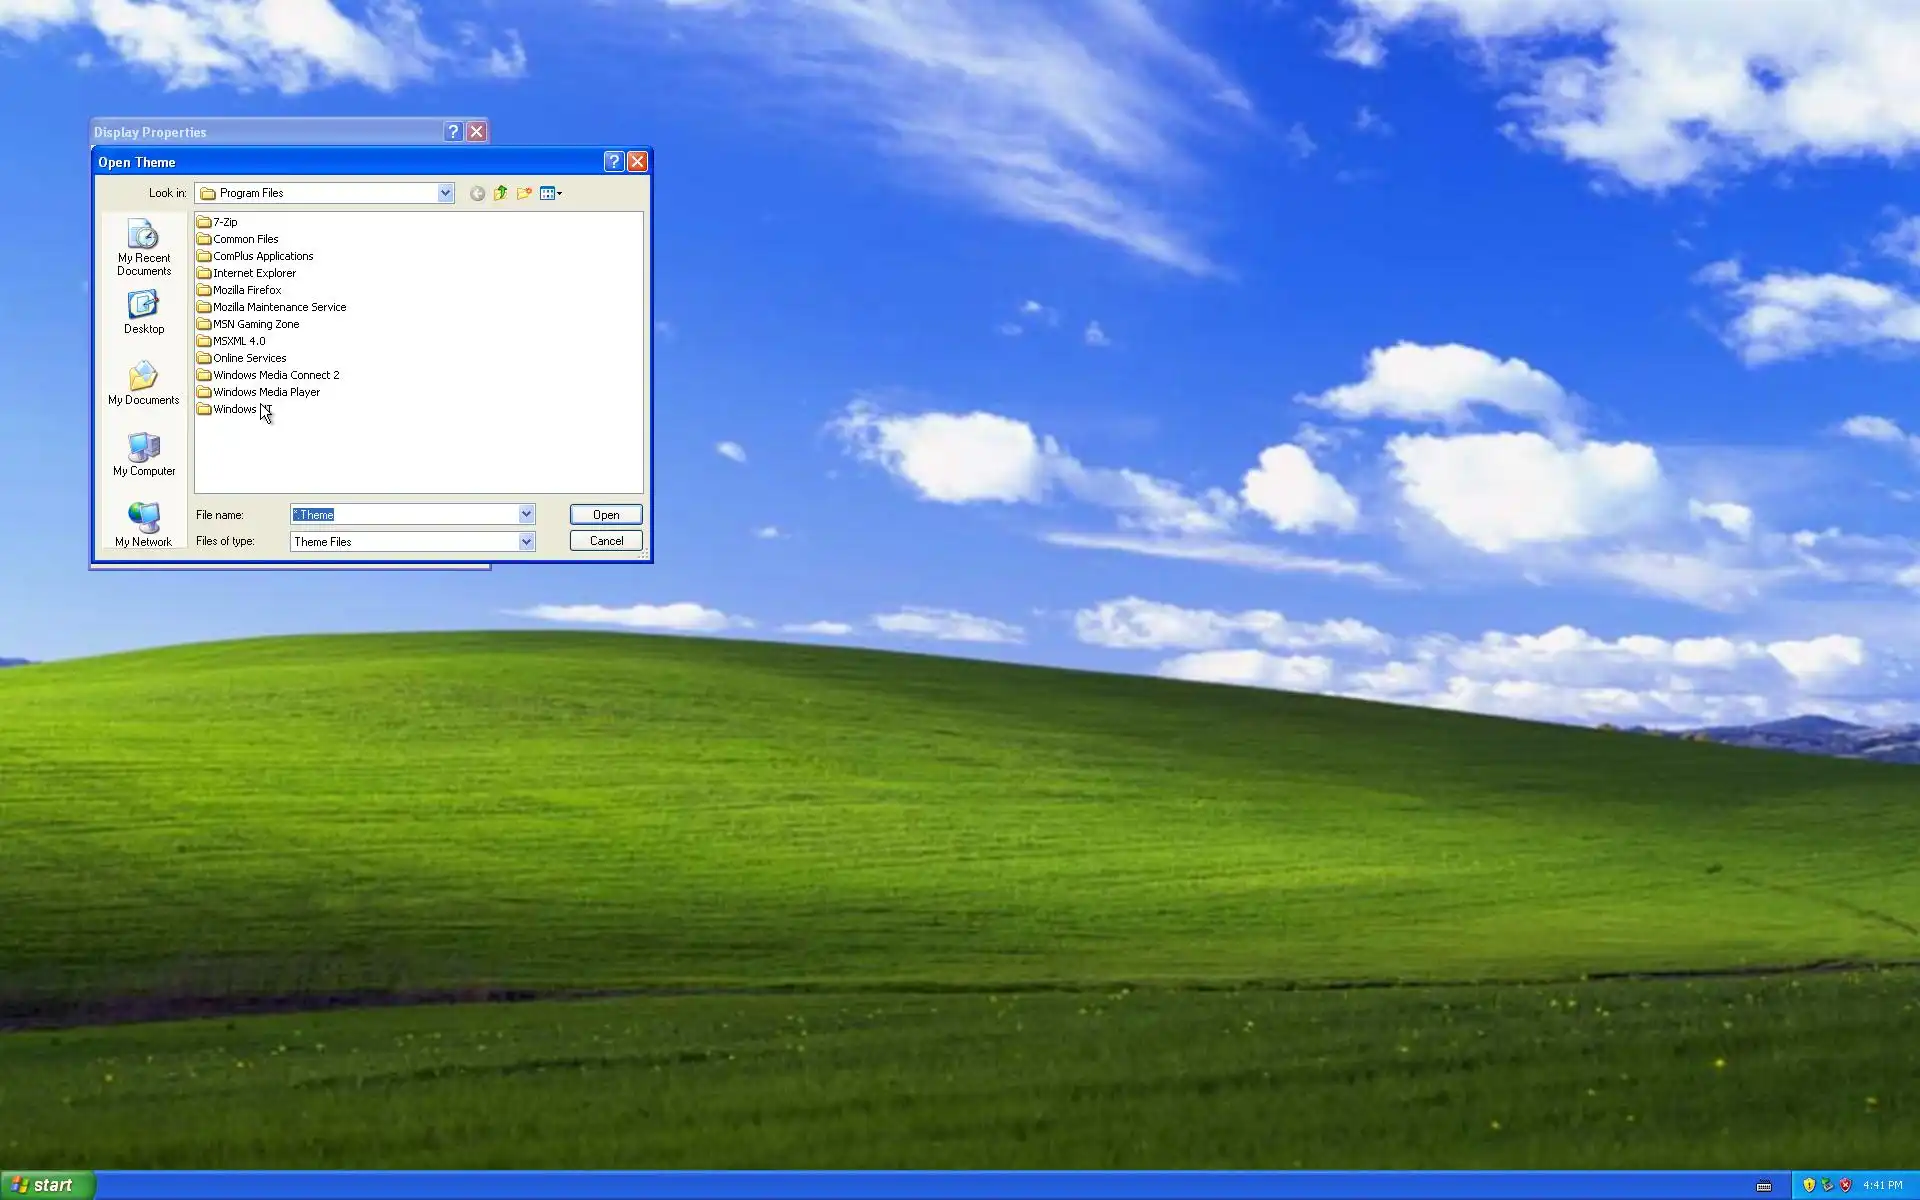
Task: Click the Open Theme help question-mark button
Action: [x=614, y=162]
